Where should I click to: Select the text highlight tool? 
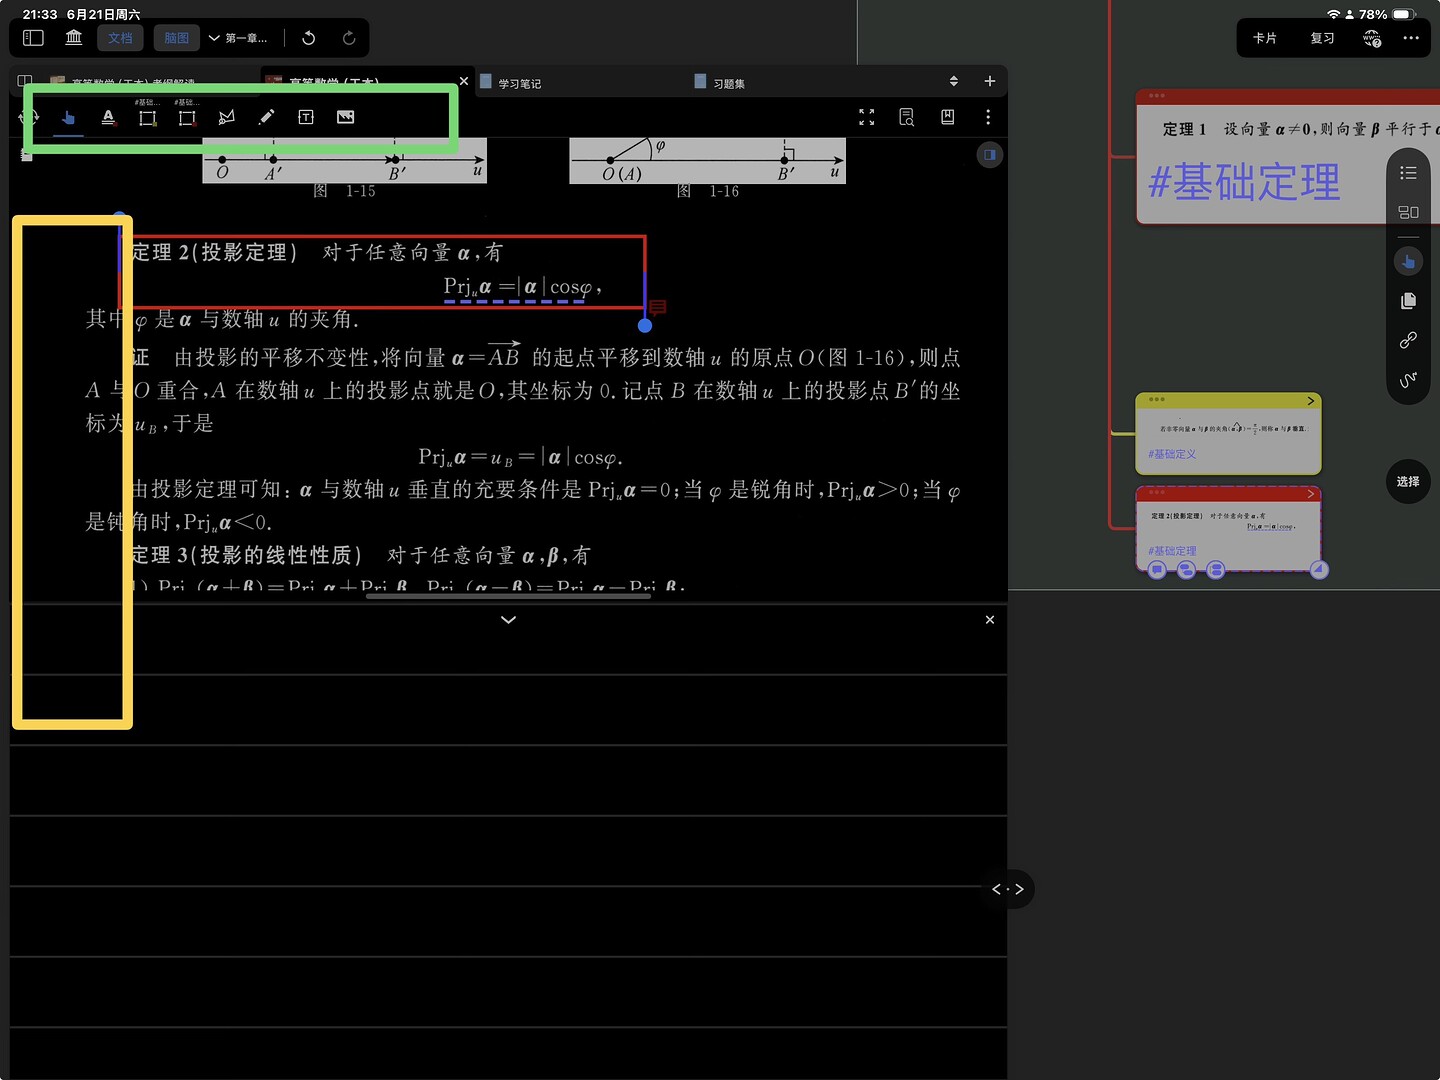[x=108, y=118]
